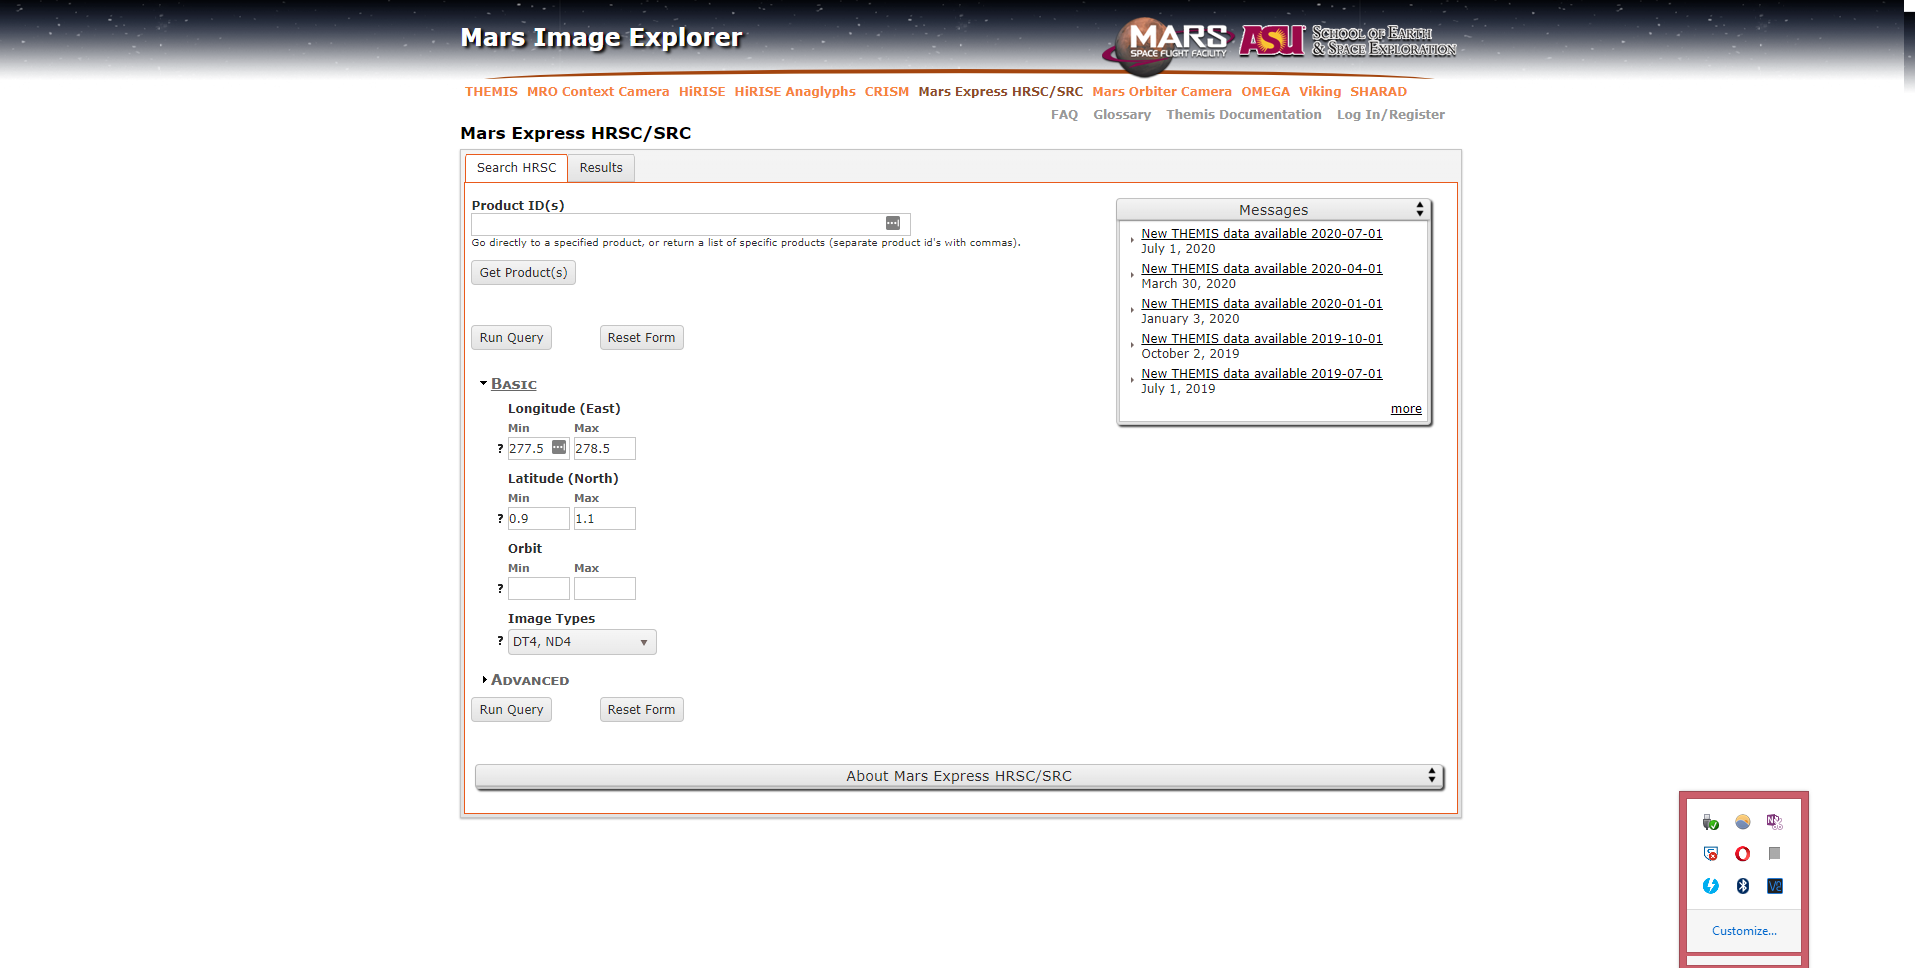This screenshot has width=1915, height=968.
Task: Click Run Query above the Basic section
Action: pos(511,338)
